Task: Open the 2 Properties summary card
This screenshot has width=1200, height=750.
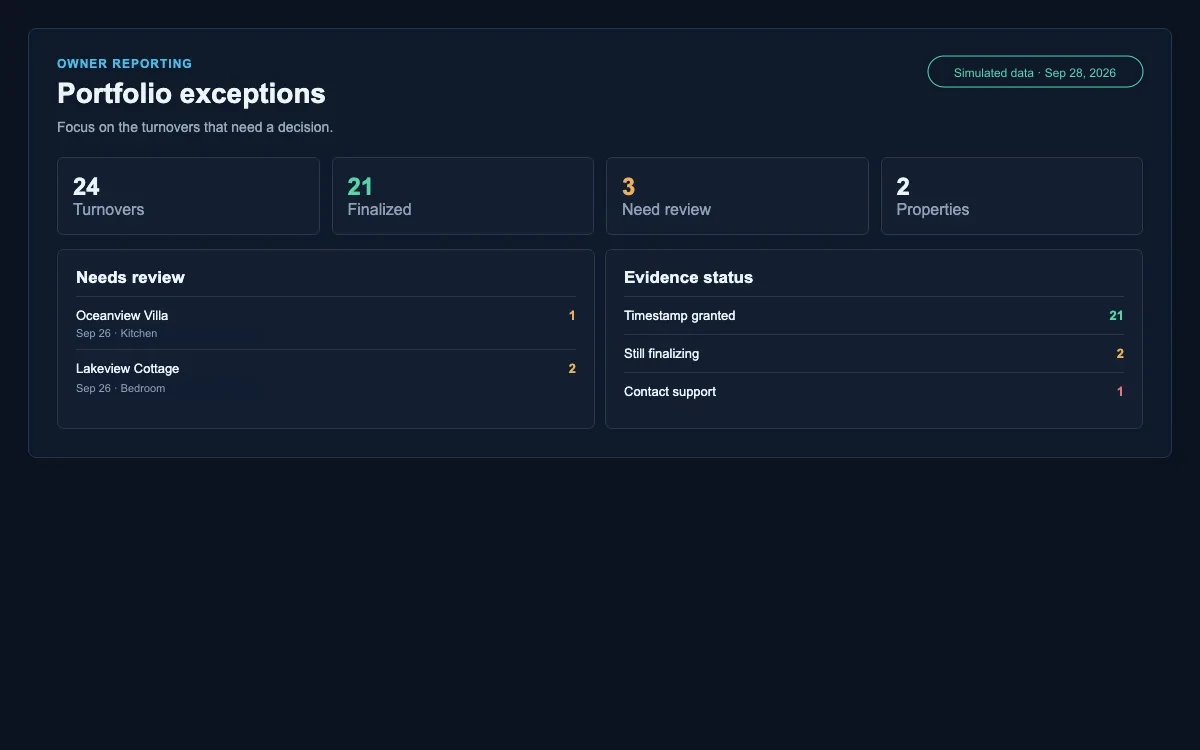Action: coord(1012,196)
